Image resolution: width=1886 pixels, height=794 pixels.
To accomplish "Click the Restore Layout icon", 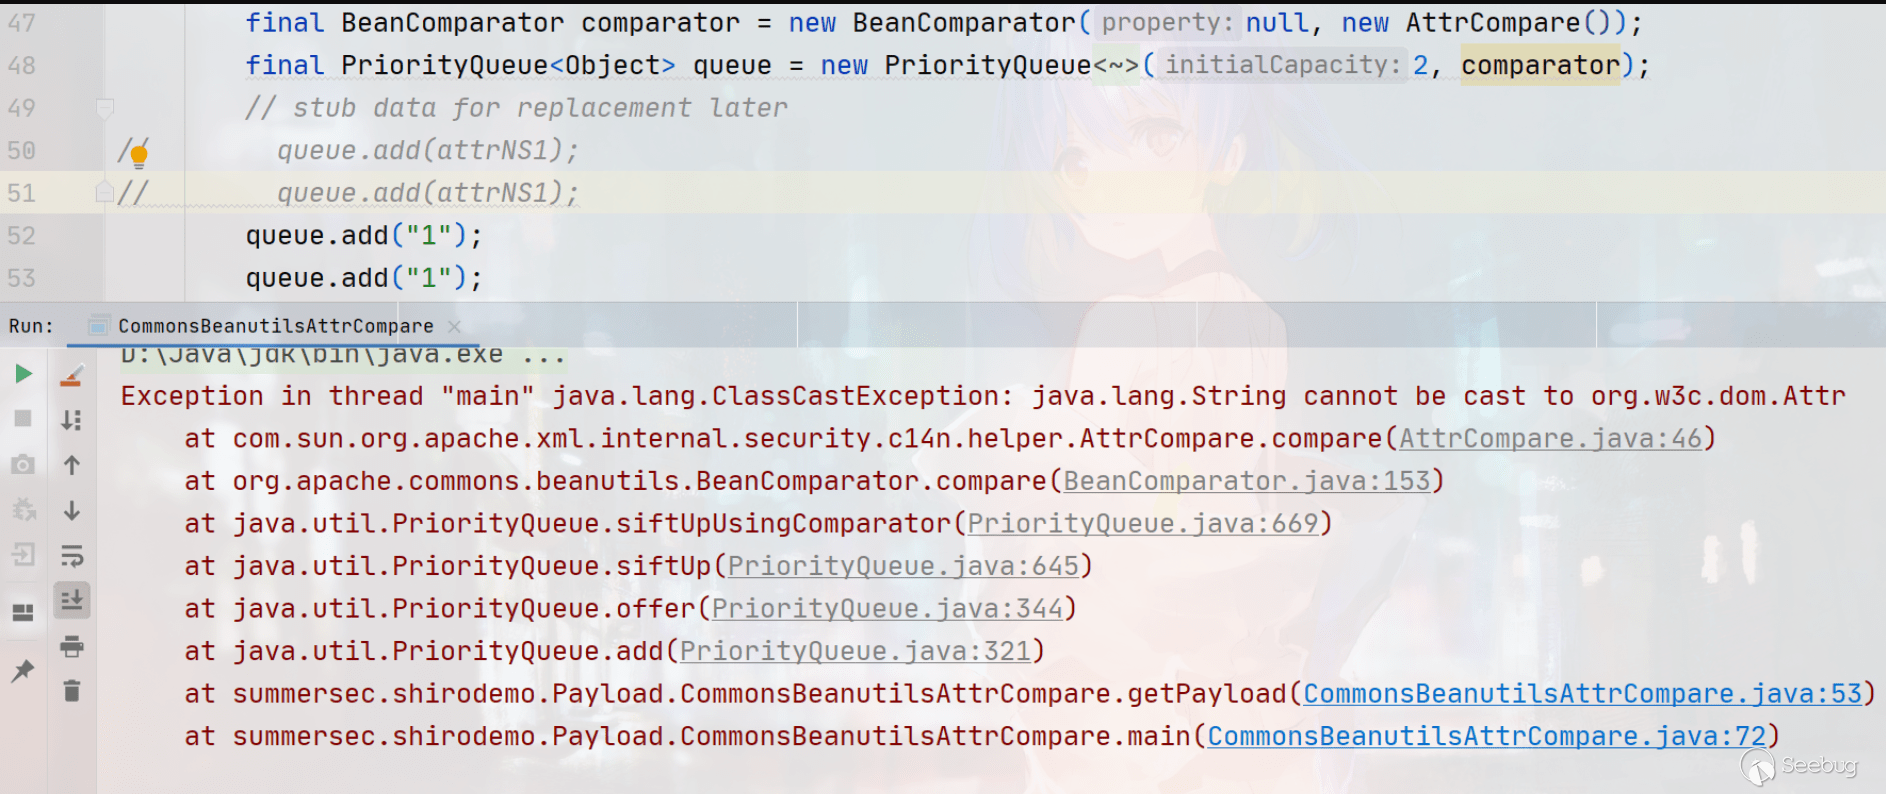I will coord(23,612).
